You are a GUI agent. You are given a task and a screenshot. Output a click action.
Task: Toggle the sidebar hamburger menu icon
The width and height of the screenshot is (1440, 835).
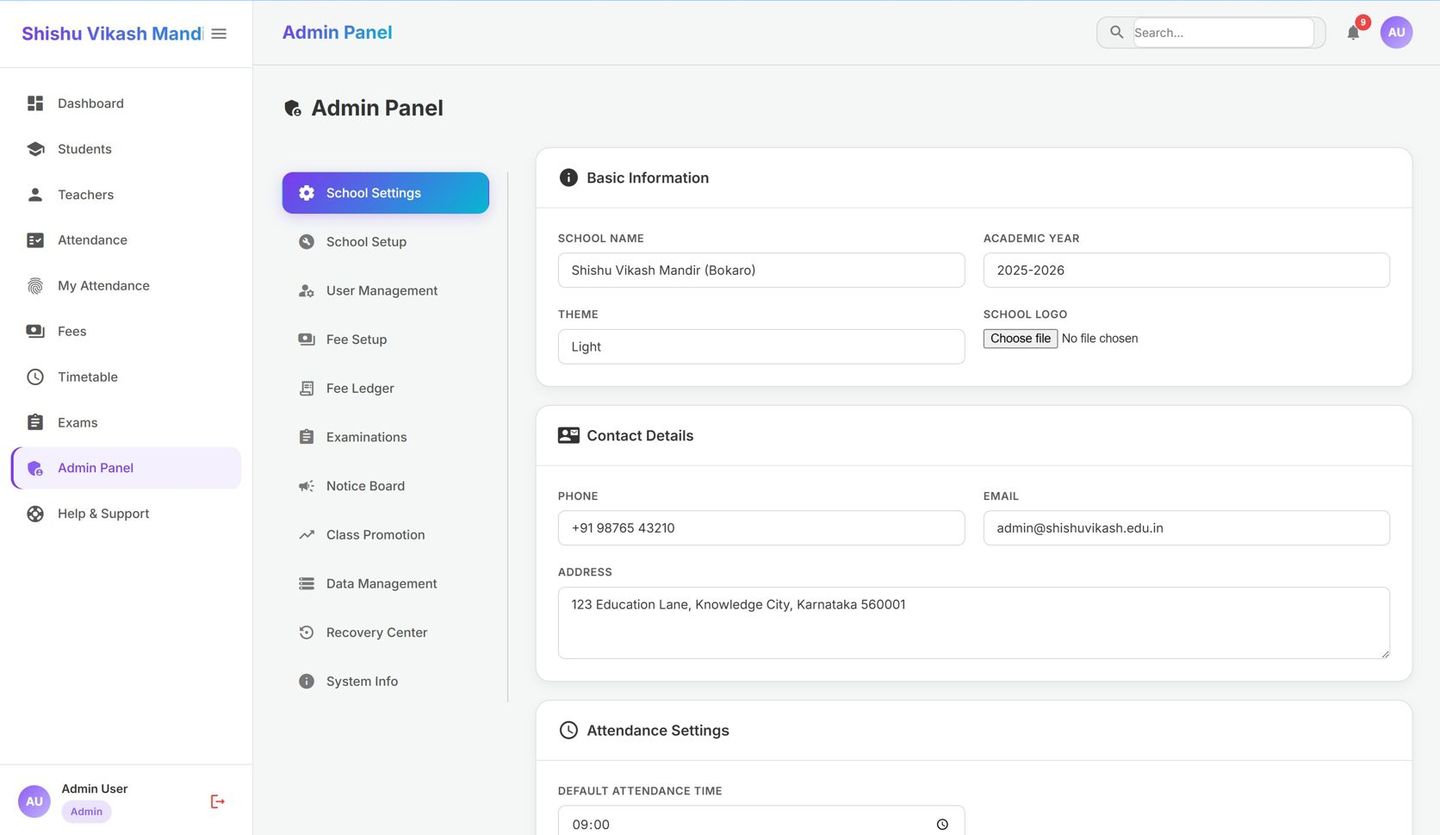(x=219, y=34)
